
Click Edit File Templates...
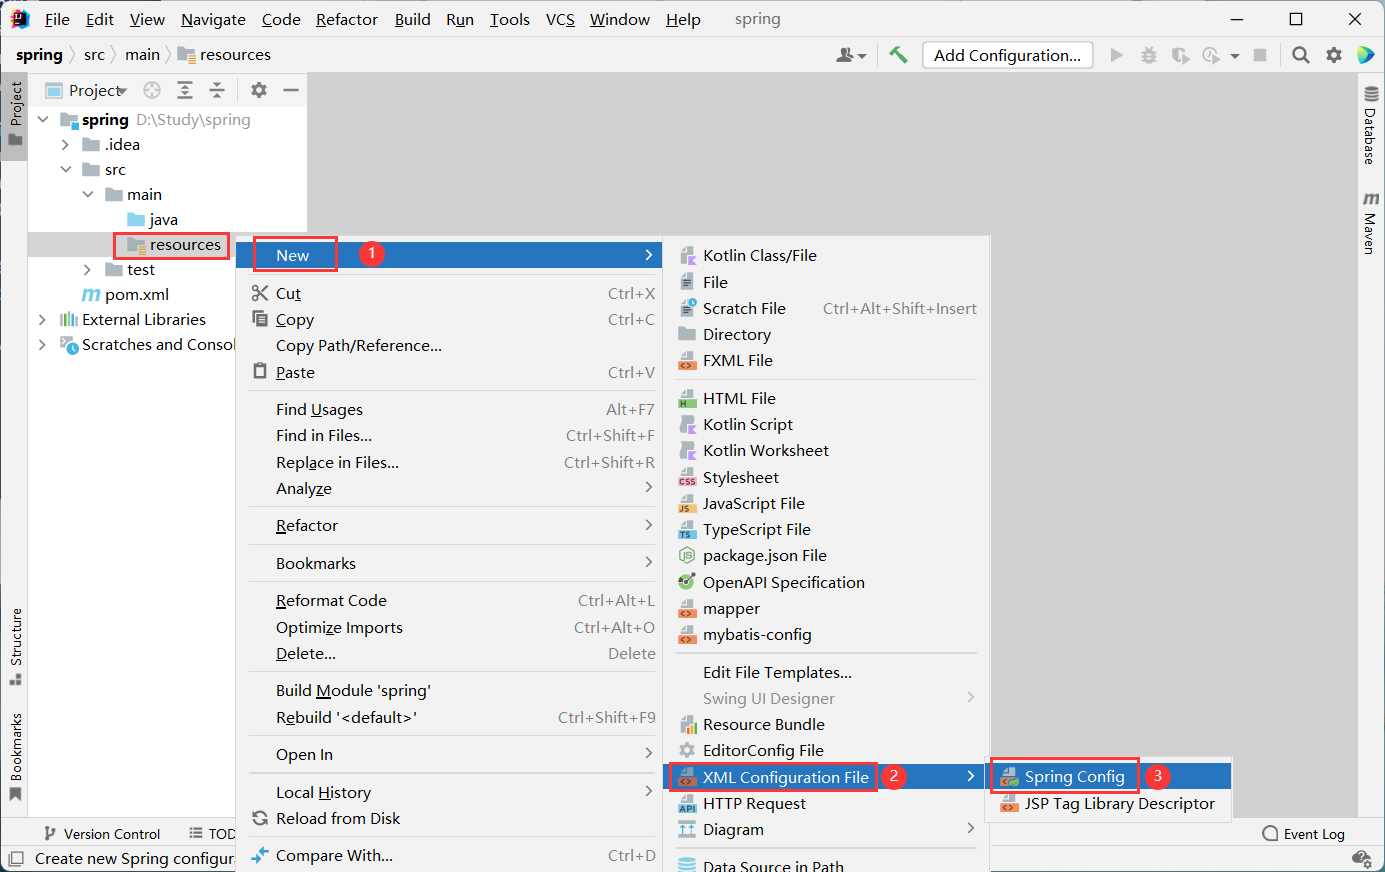point(826,672)
